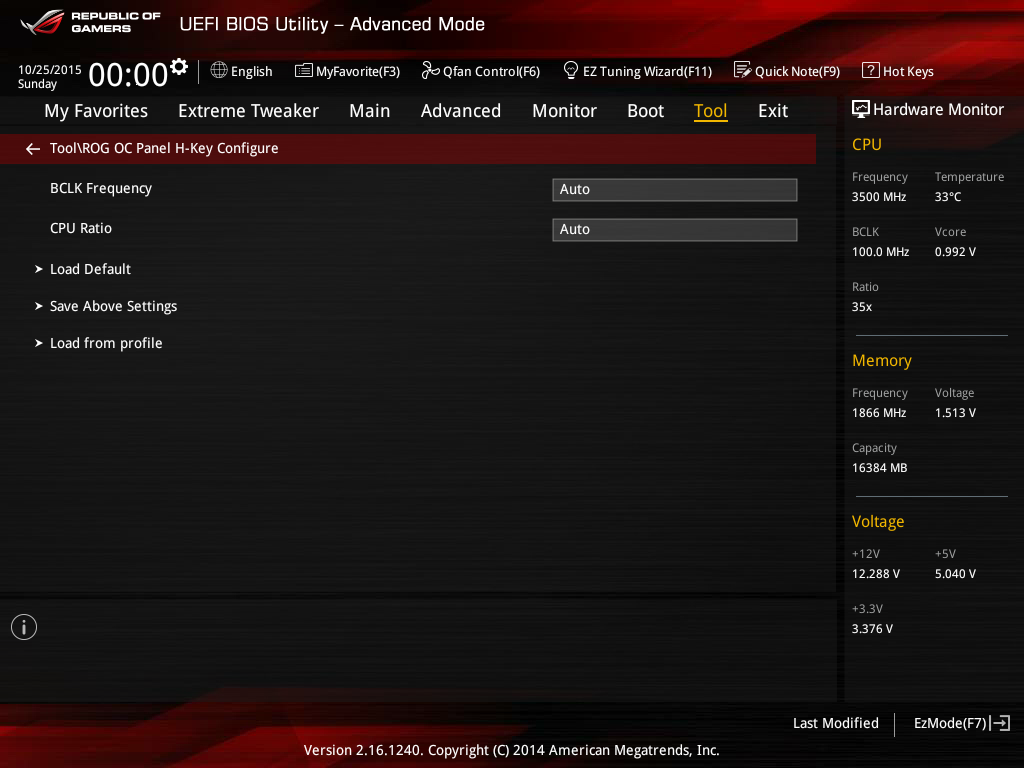Click the +12V reading 12.288 V
The width and height of the screenshot is (1024, 768).
tap(876, 573)
